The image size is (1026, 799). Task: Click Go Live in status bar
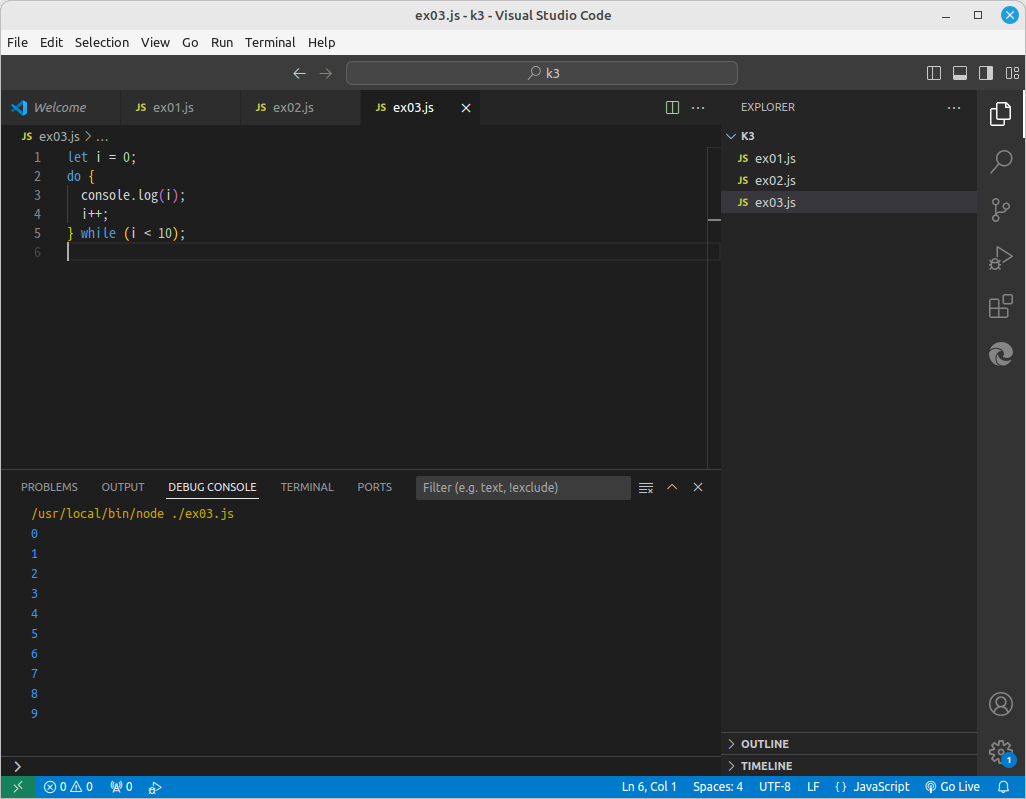coord(953,787)
